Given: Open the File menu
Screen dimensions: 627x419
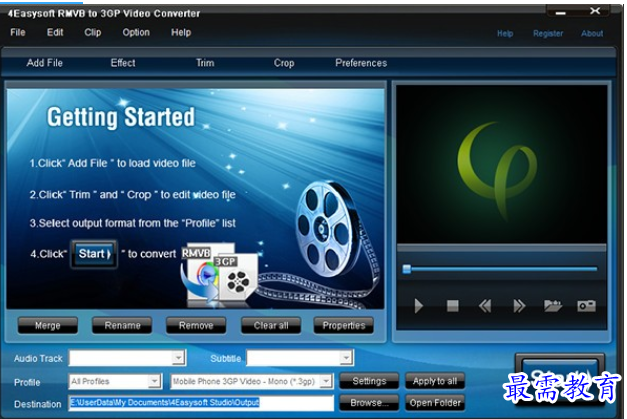Looking at the screenshot, I should click(x=18, y=32).
